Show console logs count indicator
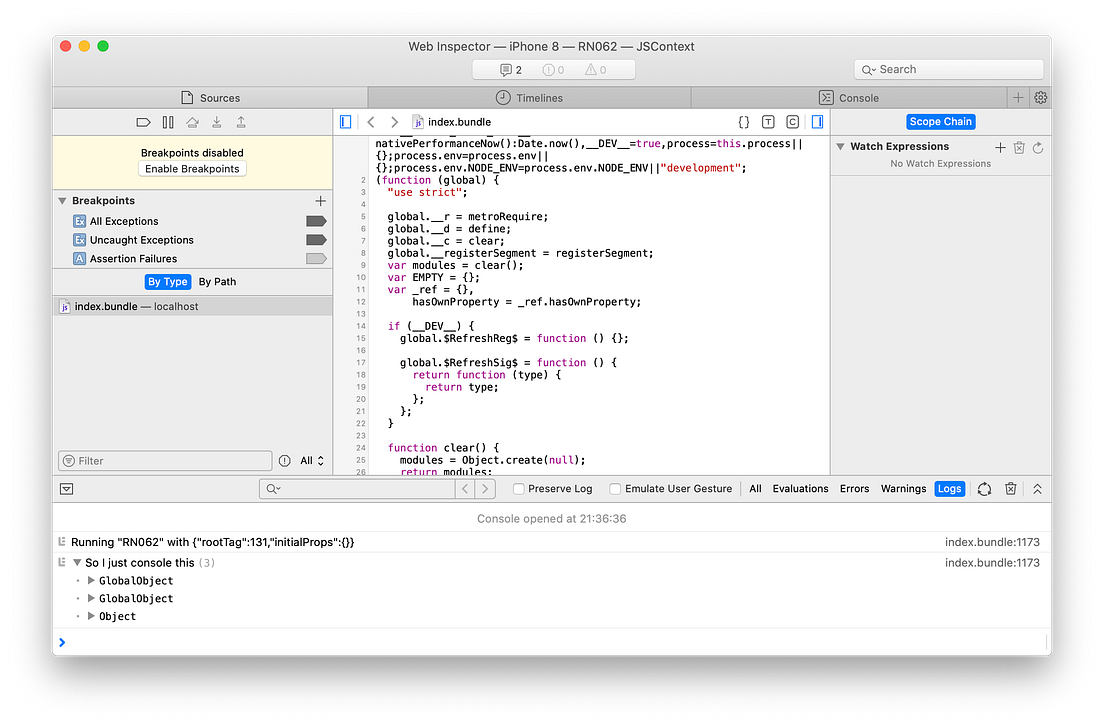The height and width of the screenshot is (725, 1104). [x=510, y=70]
